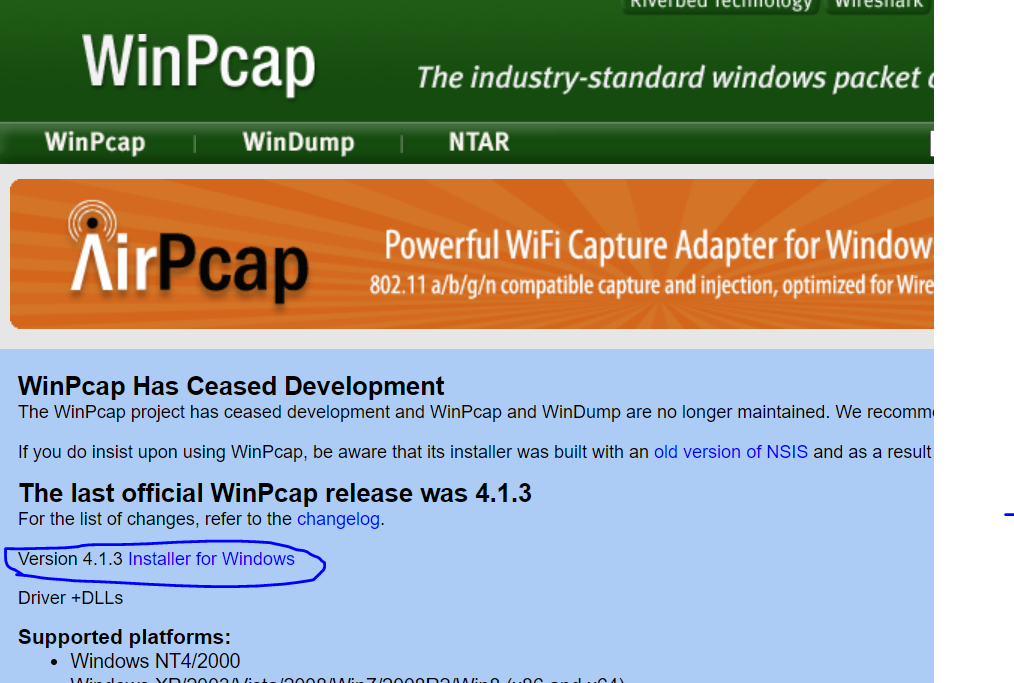Follow the 'old version of NSIS' link
The height and width of the screenshot is (683, 1014).
point(731,451)
